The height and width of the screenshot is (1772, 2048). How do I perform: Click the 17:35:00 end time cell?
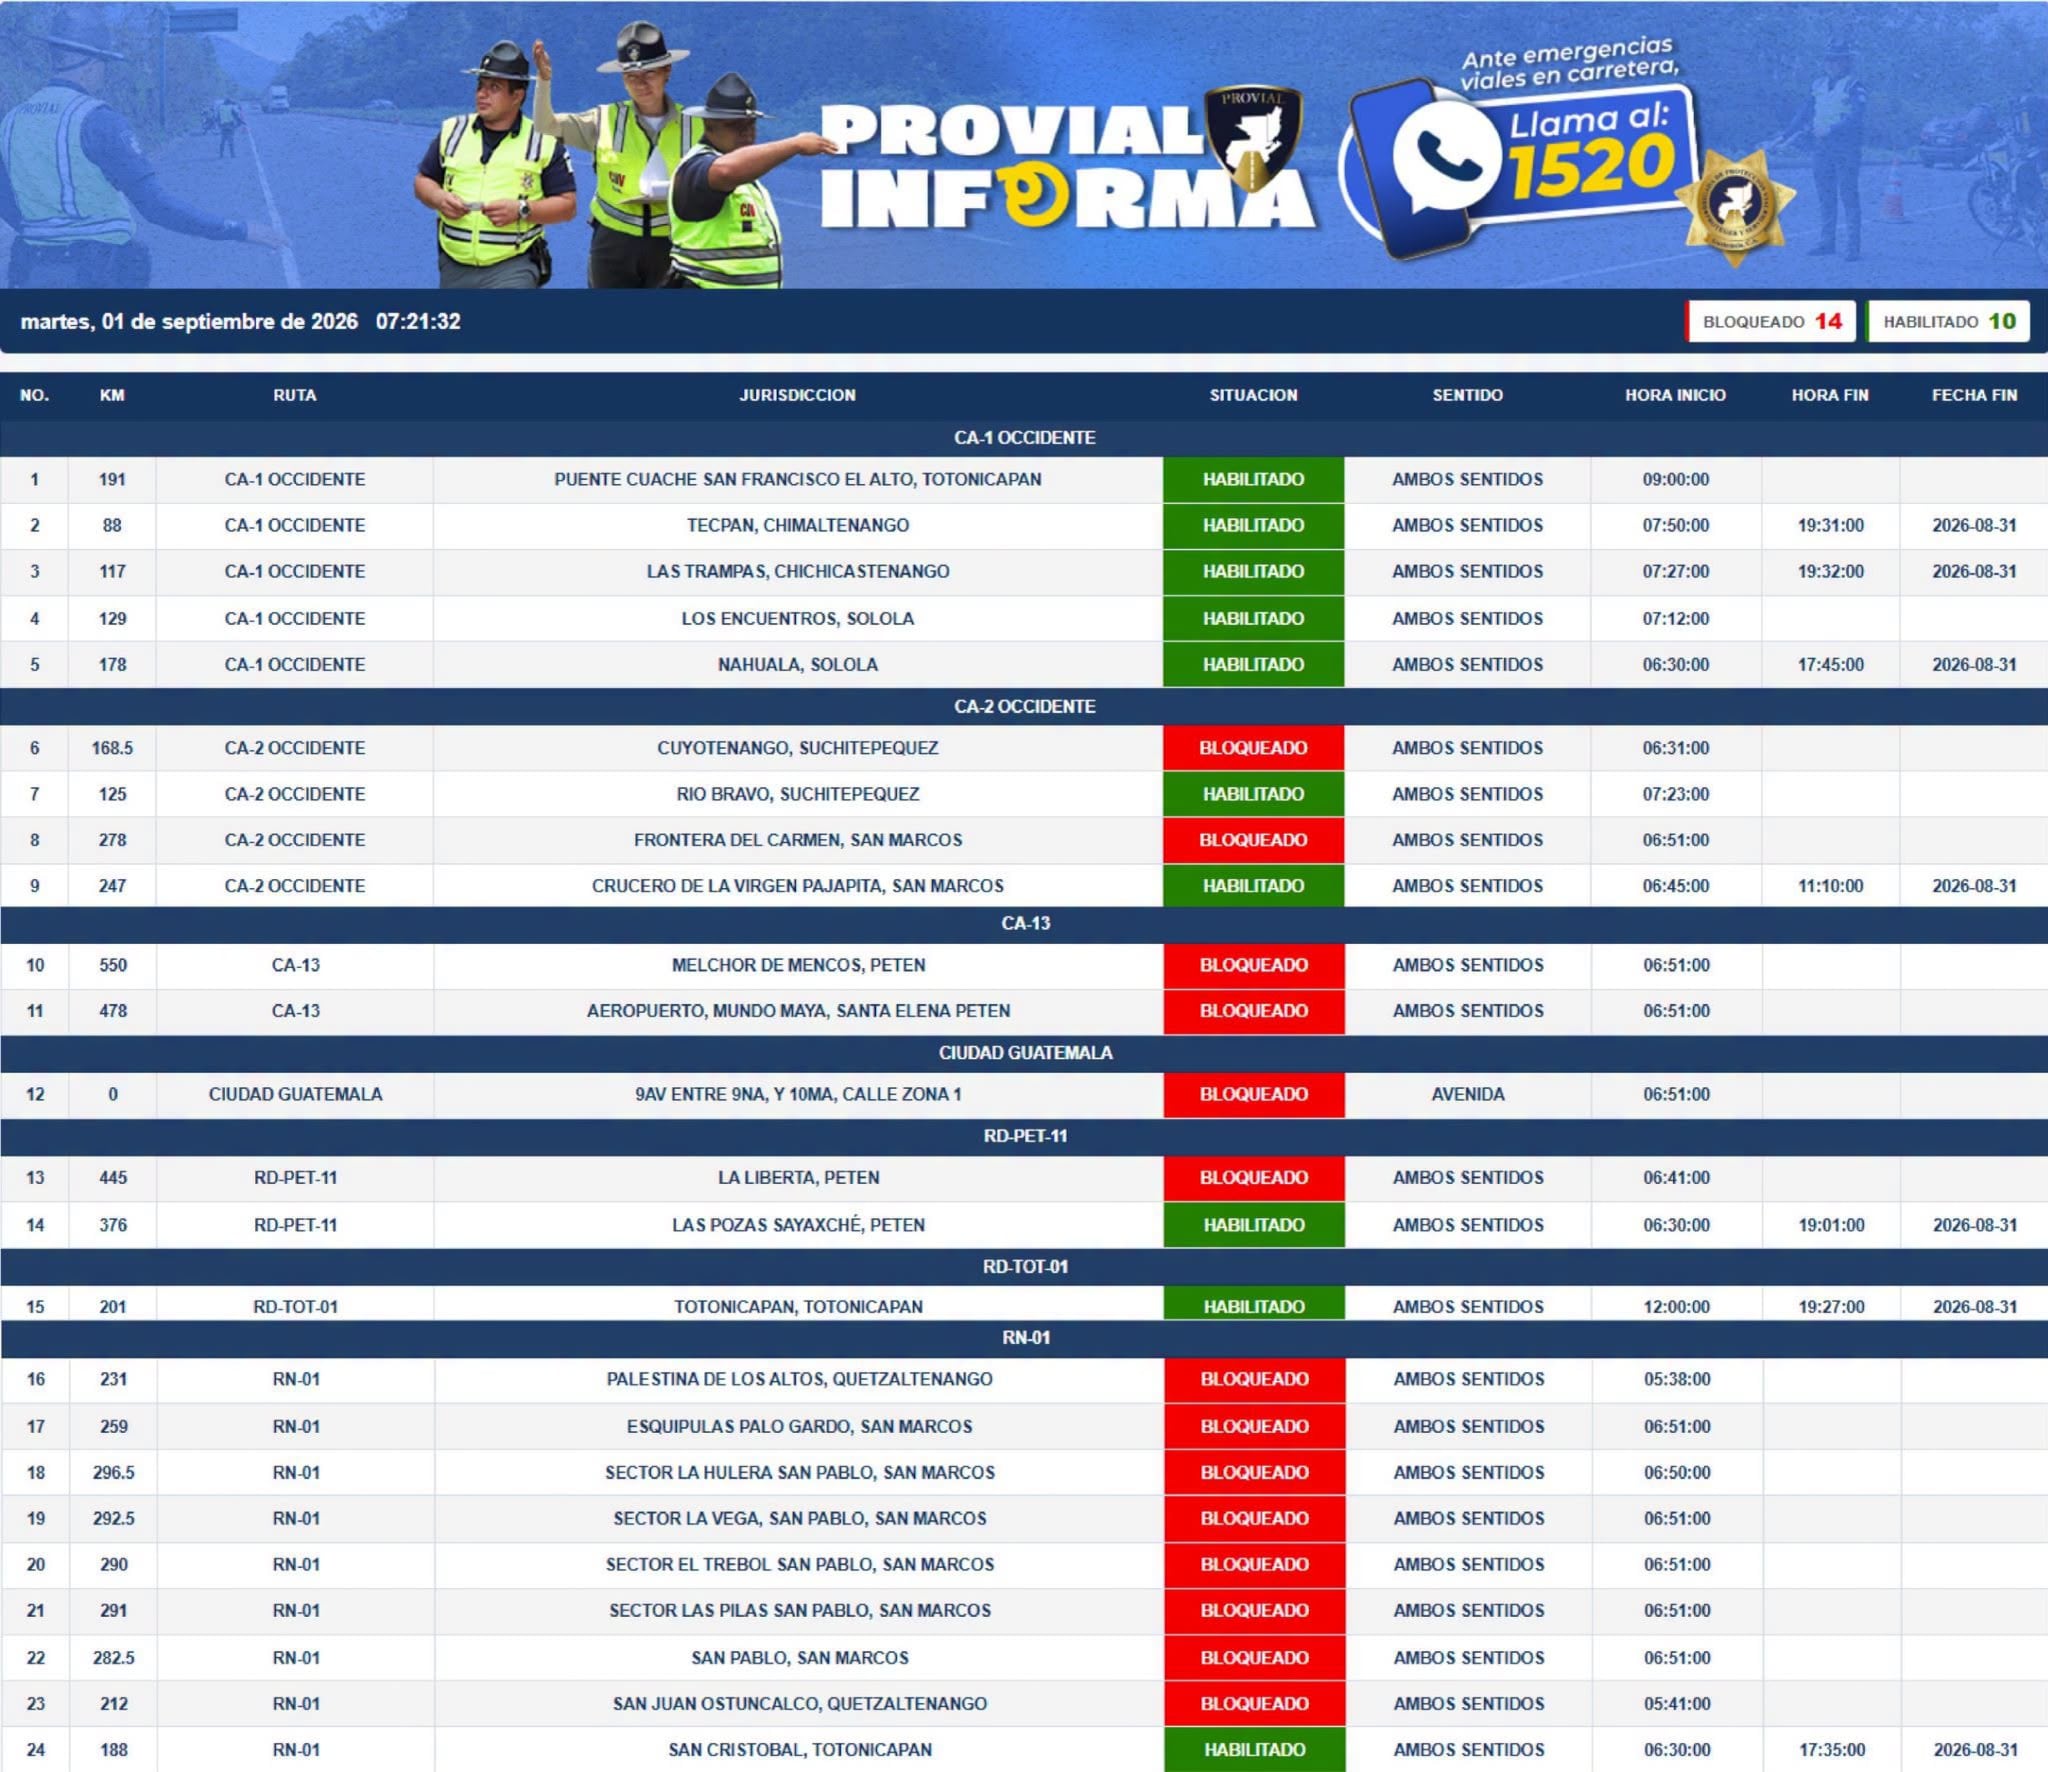pos(1831,1750)
